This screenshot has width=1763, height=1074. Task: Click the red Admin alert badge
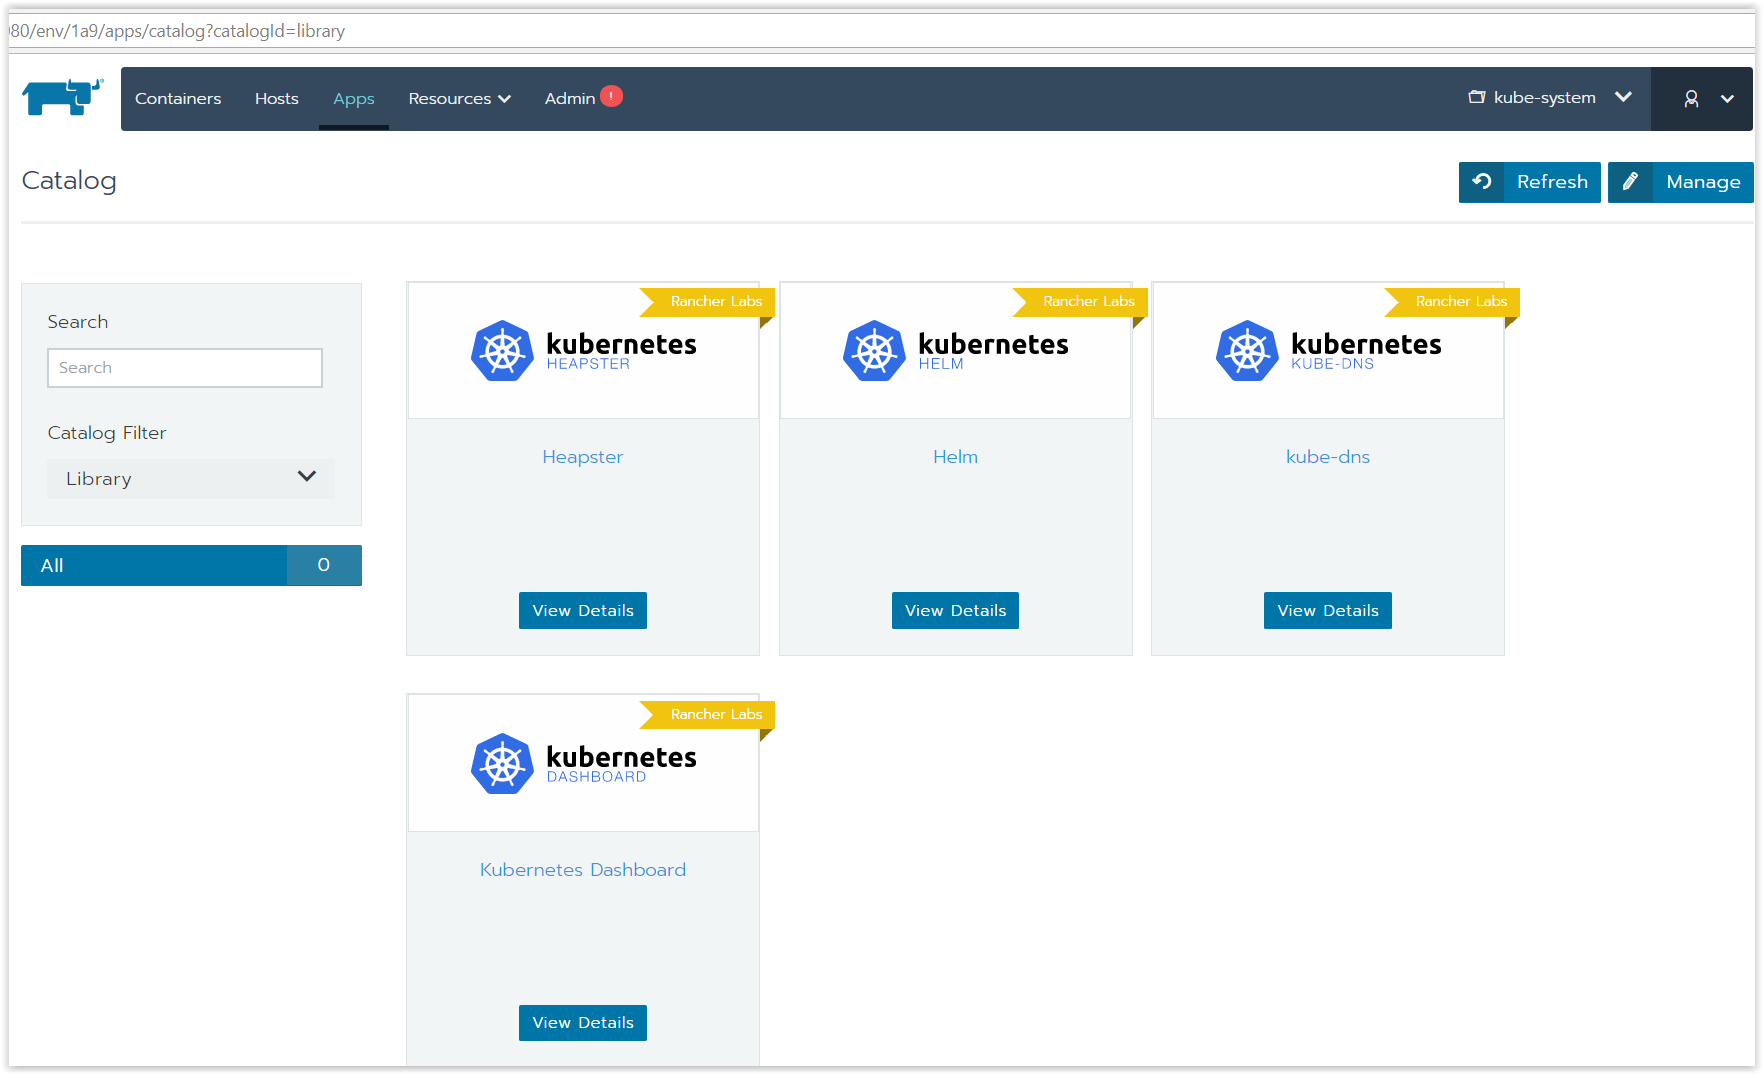click(x=611, y=96)
